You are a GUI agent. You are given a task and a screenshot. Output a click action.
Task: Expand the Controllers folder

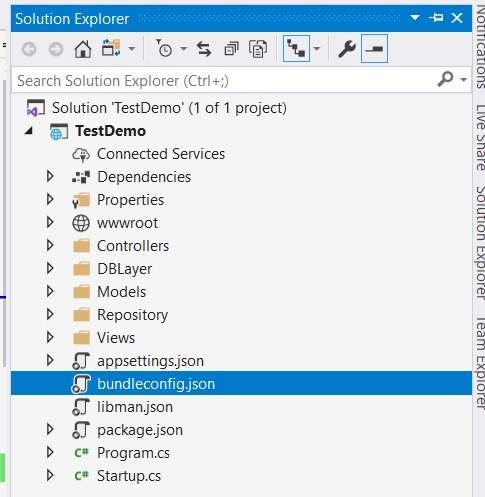50,245
